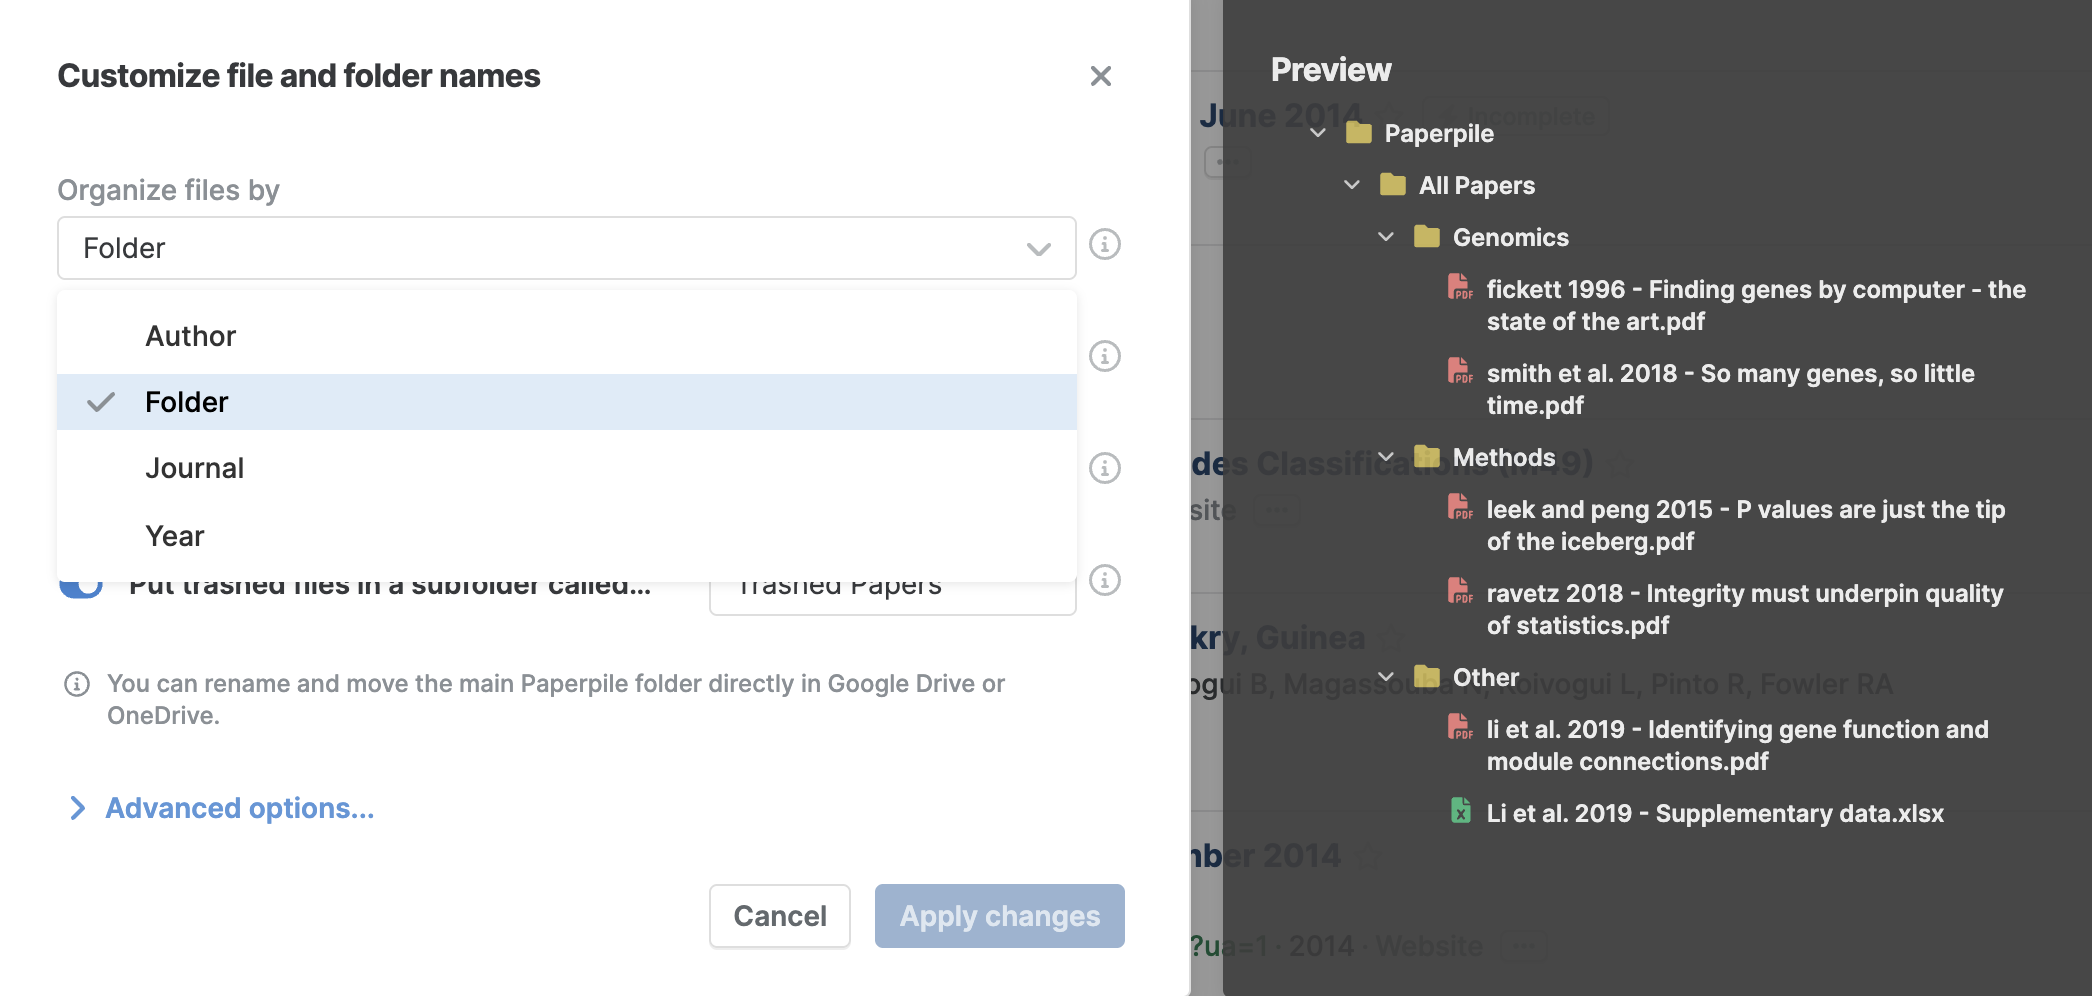The height and width of the screenshot is (996, 2092).
Task: Open the Organize files by dropdown
Action: 566,248
